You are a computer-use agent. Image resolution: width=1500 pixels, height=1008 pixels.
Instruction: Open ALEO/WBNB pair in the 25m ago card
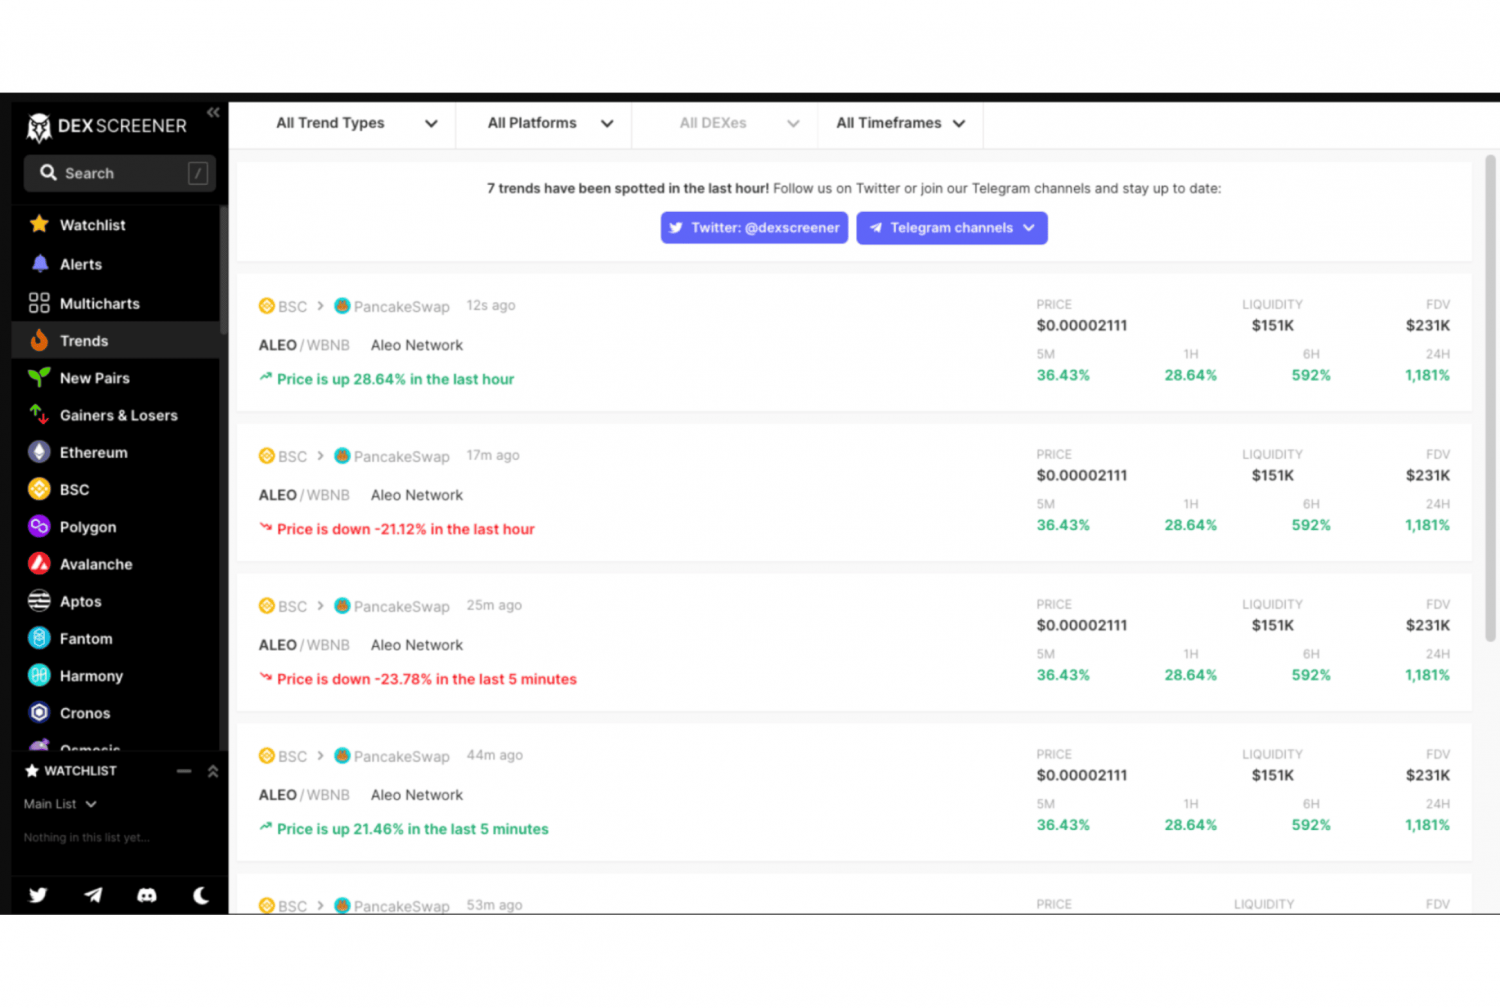pyautogui.click(x=304, y=645)
